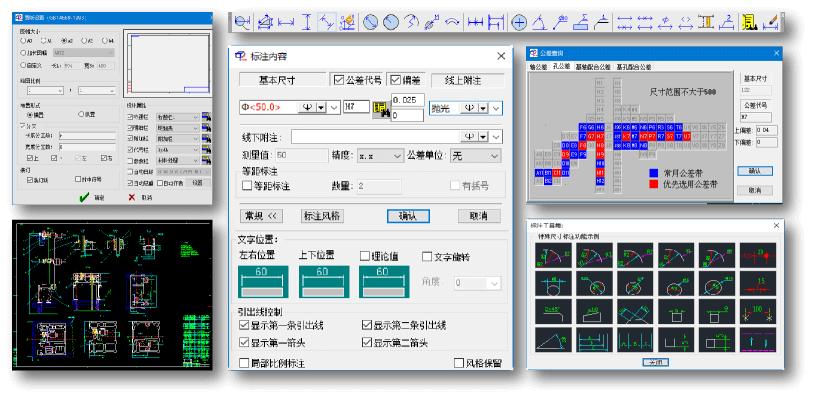Open tolerance lookup icon beside H7 field
Viewport: 813px width, 399px height.
tap(380, 109)
